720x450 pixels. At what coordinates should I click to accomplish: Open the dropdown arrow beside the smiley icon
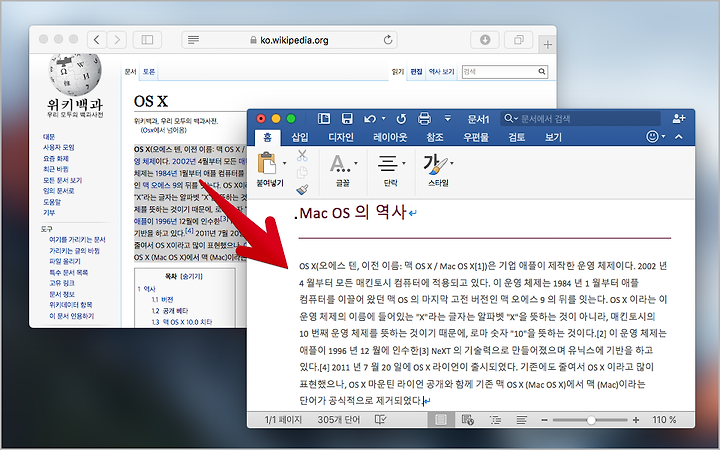663,137
